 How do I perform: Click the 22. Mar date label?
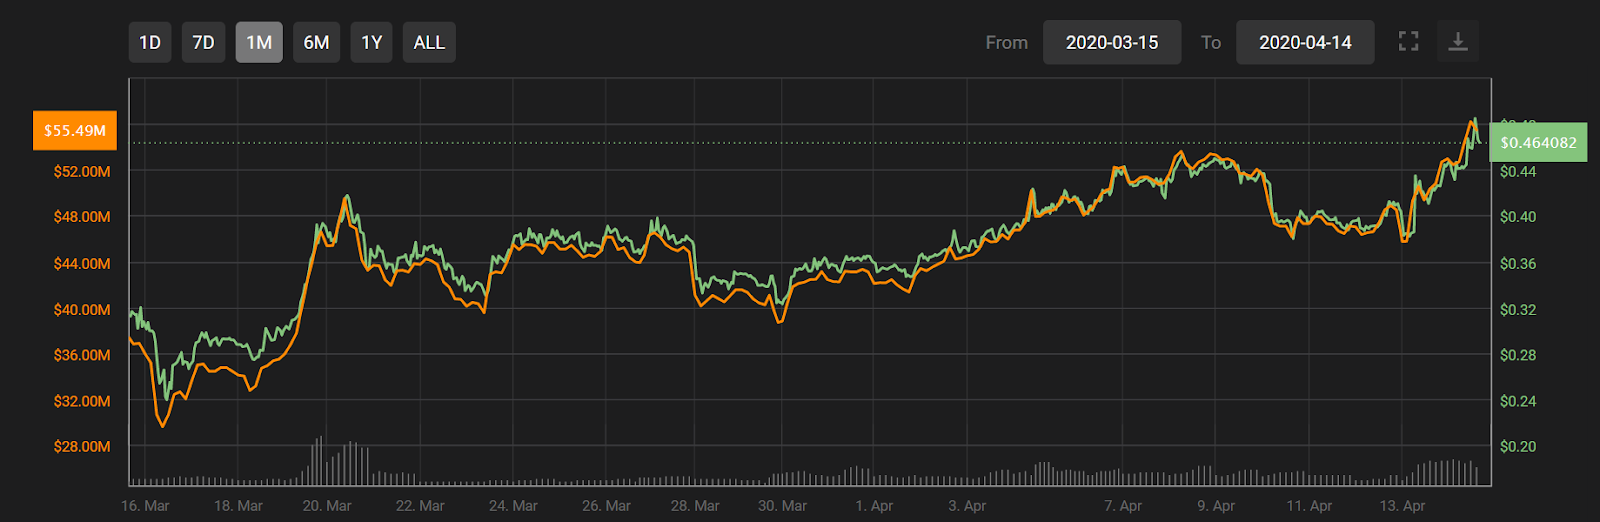point(420,505)
